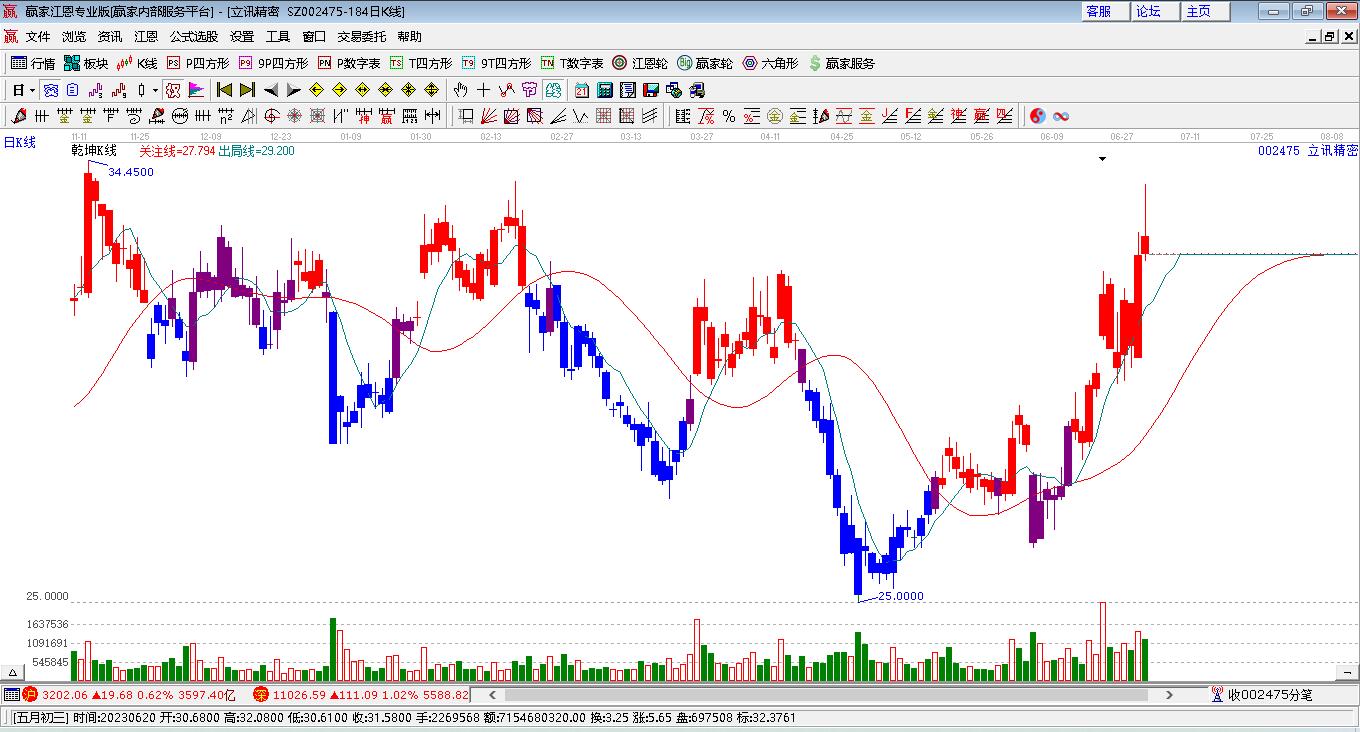
Task: Jump to last bar with skip-to-end icon
Action: coord(247,90)
